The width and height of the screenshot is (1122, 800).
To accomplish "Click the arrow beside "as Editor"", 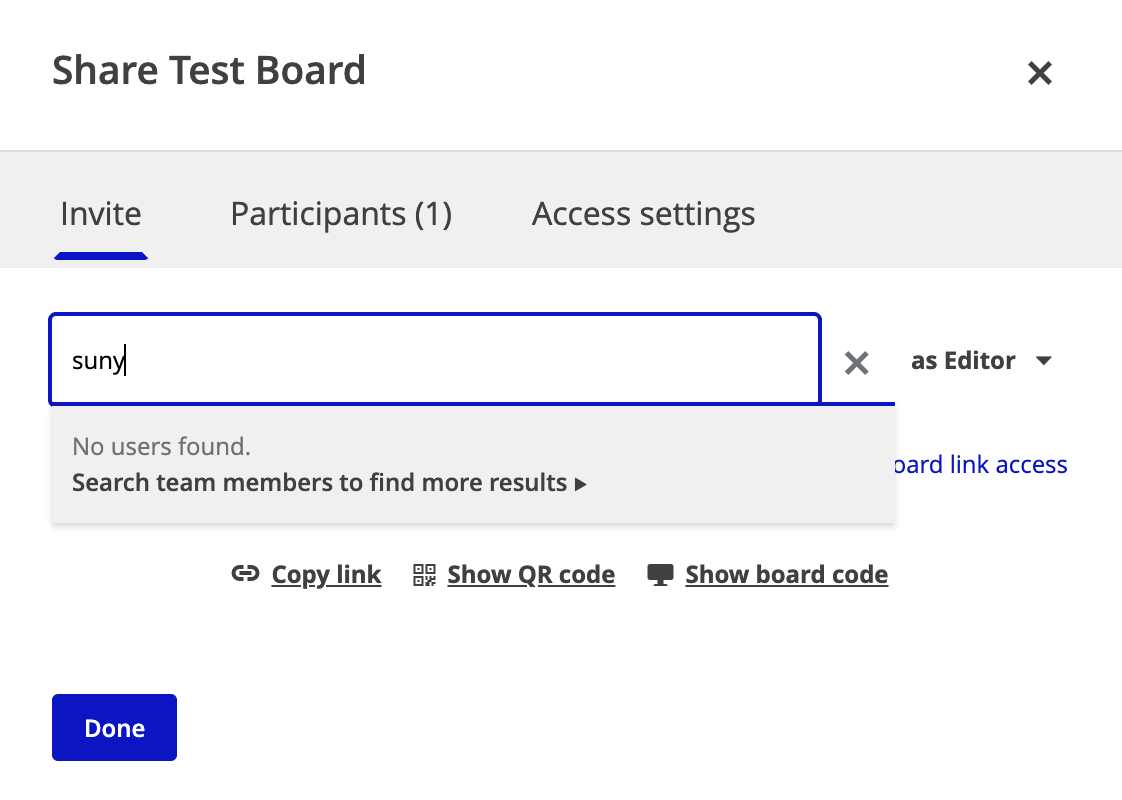I will point(1044,361).
